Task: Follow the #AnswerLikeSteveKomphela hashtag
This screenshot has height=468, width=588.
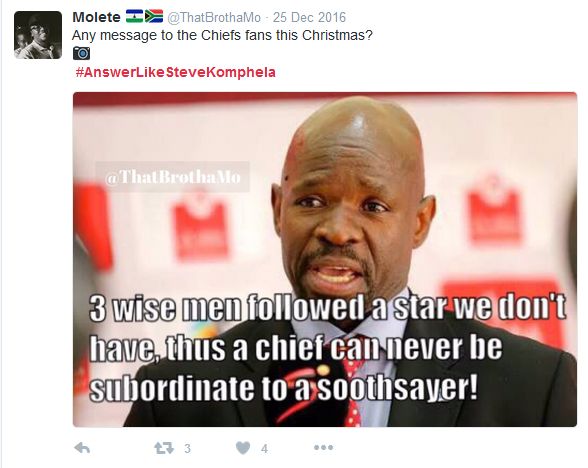Action: pyautogui.click(x=176, y=72)
